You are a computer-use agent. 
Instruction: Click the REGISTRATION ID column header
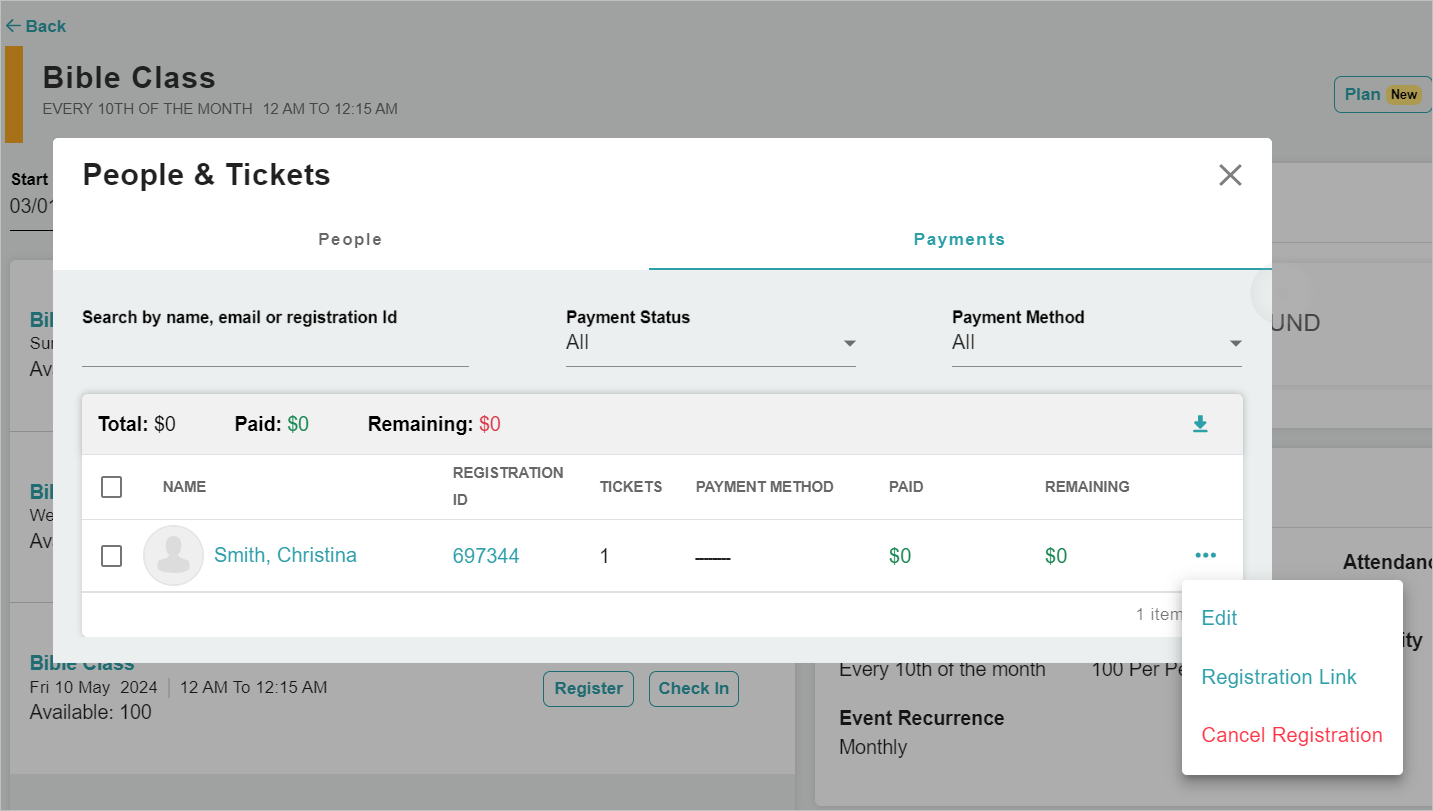pyautogui.click(x=508, y=486)
